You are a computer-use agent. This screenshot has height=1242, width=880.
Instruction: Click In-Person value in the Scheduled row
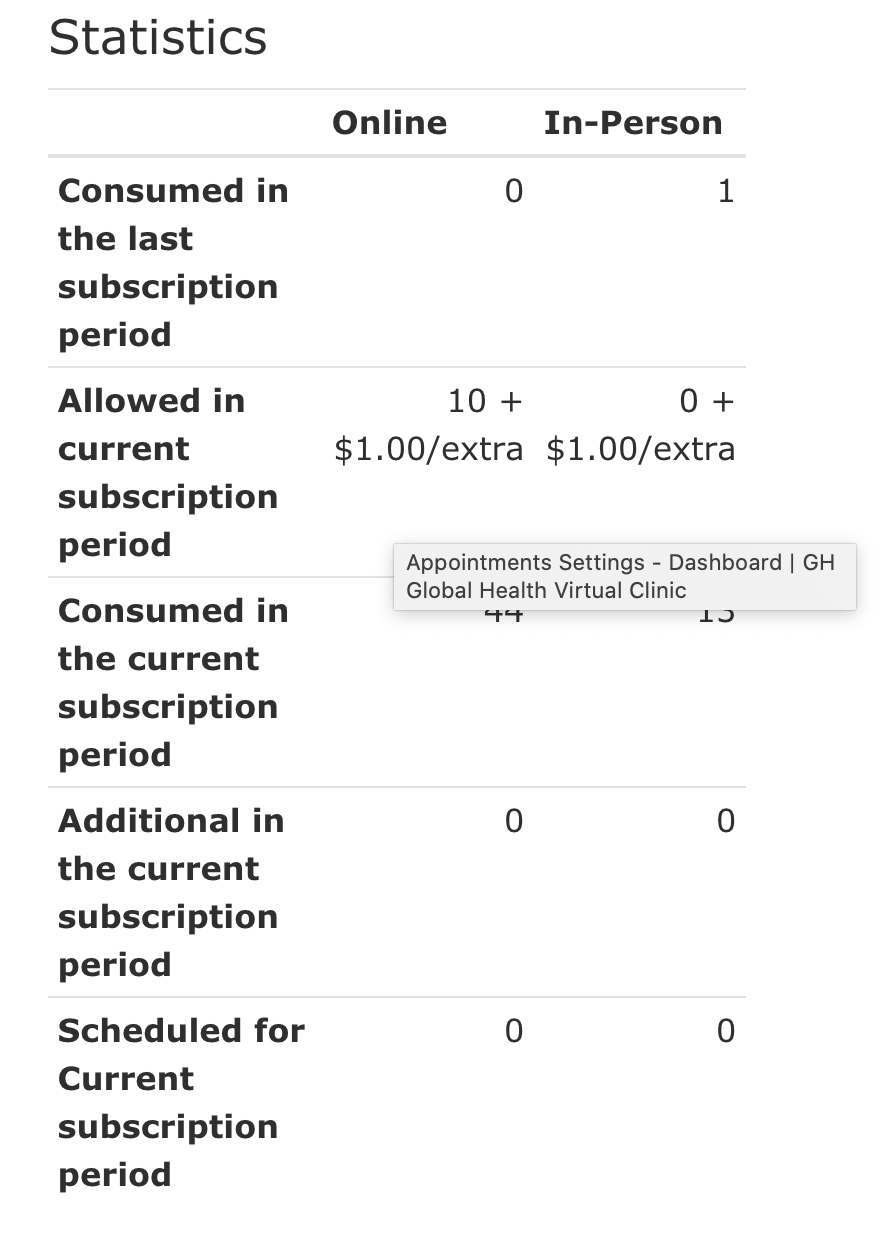[x=725, y=1031]
